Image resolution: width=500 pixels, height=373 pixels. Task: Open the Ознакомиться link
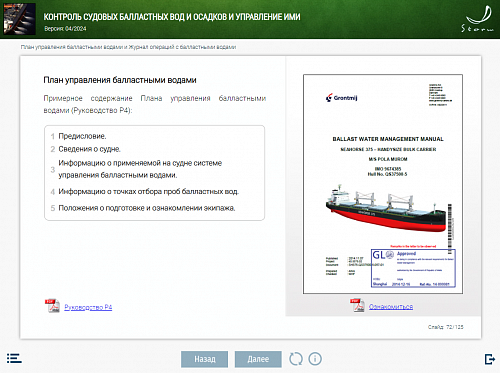391,306
